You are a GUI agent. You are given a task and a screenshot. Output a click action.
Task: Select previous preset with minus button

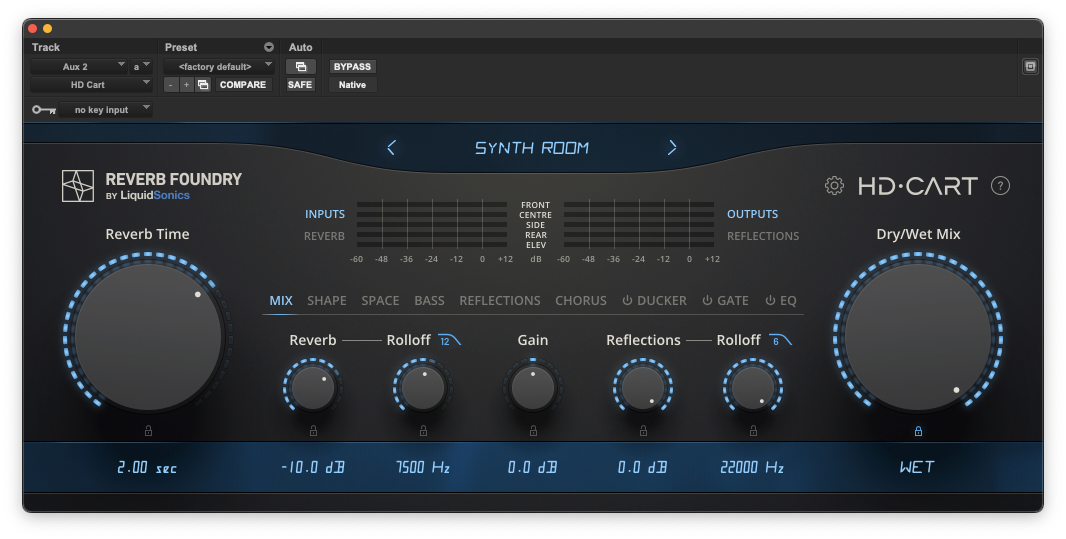[x=171, y=85]
